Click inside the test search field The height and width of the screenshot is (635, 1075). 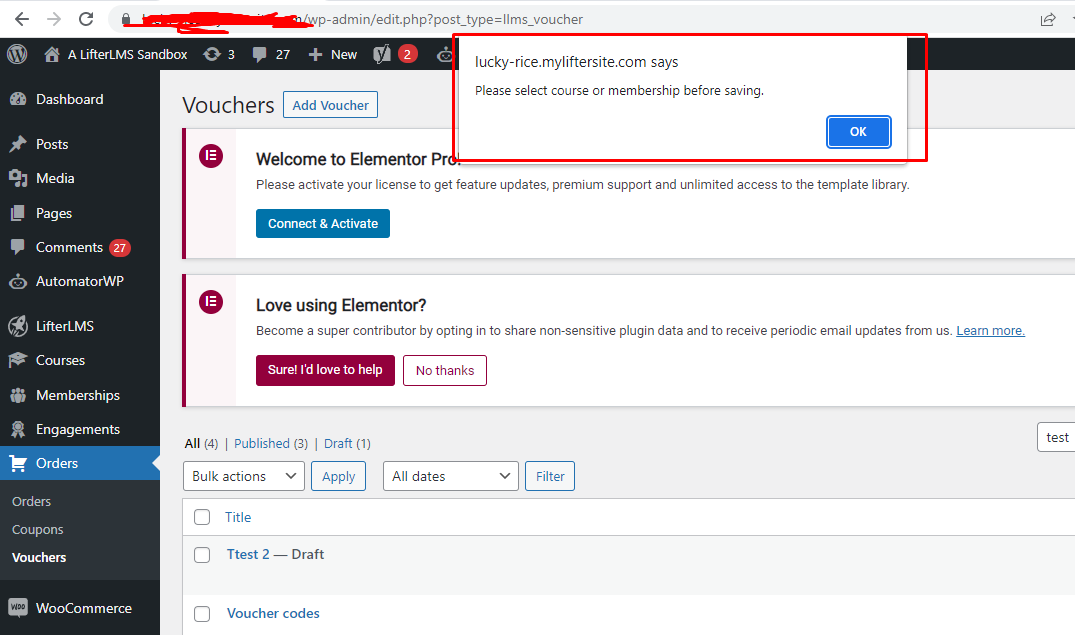(x=1056, y=437)
